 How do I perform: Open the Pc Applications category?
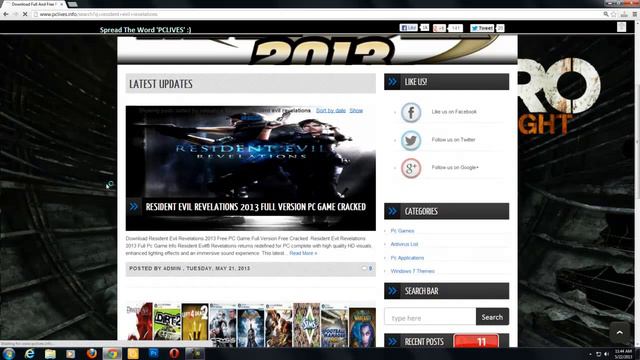tap(407, 258)
